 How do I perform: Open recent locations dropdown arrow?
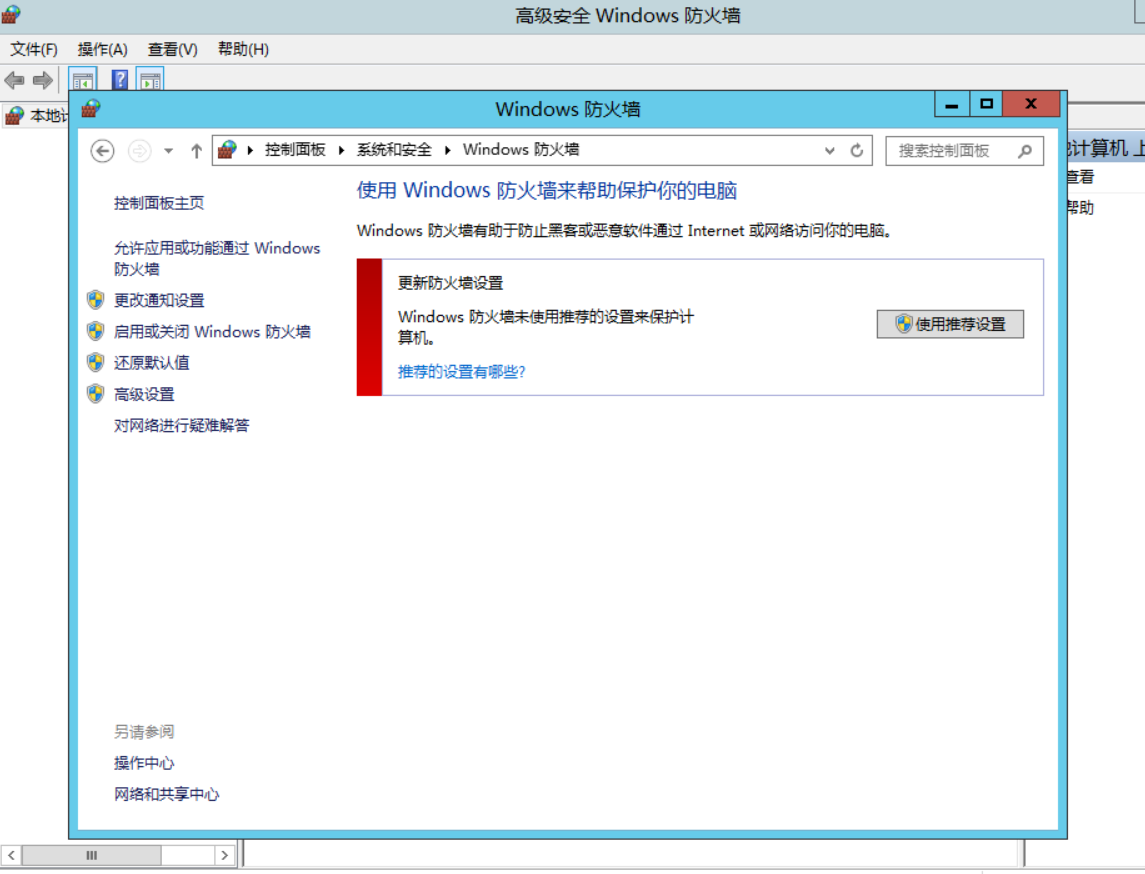point(169,151)
